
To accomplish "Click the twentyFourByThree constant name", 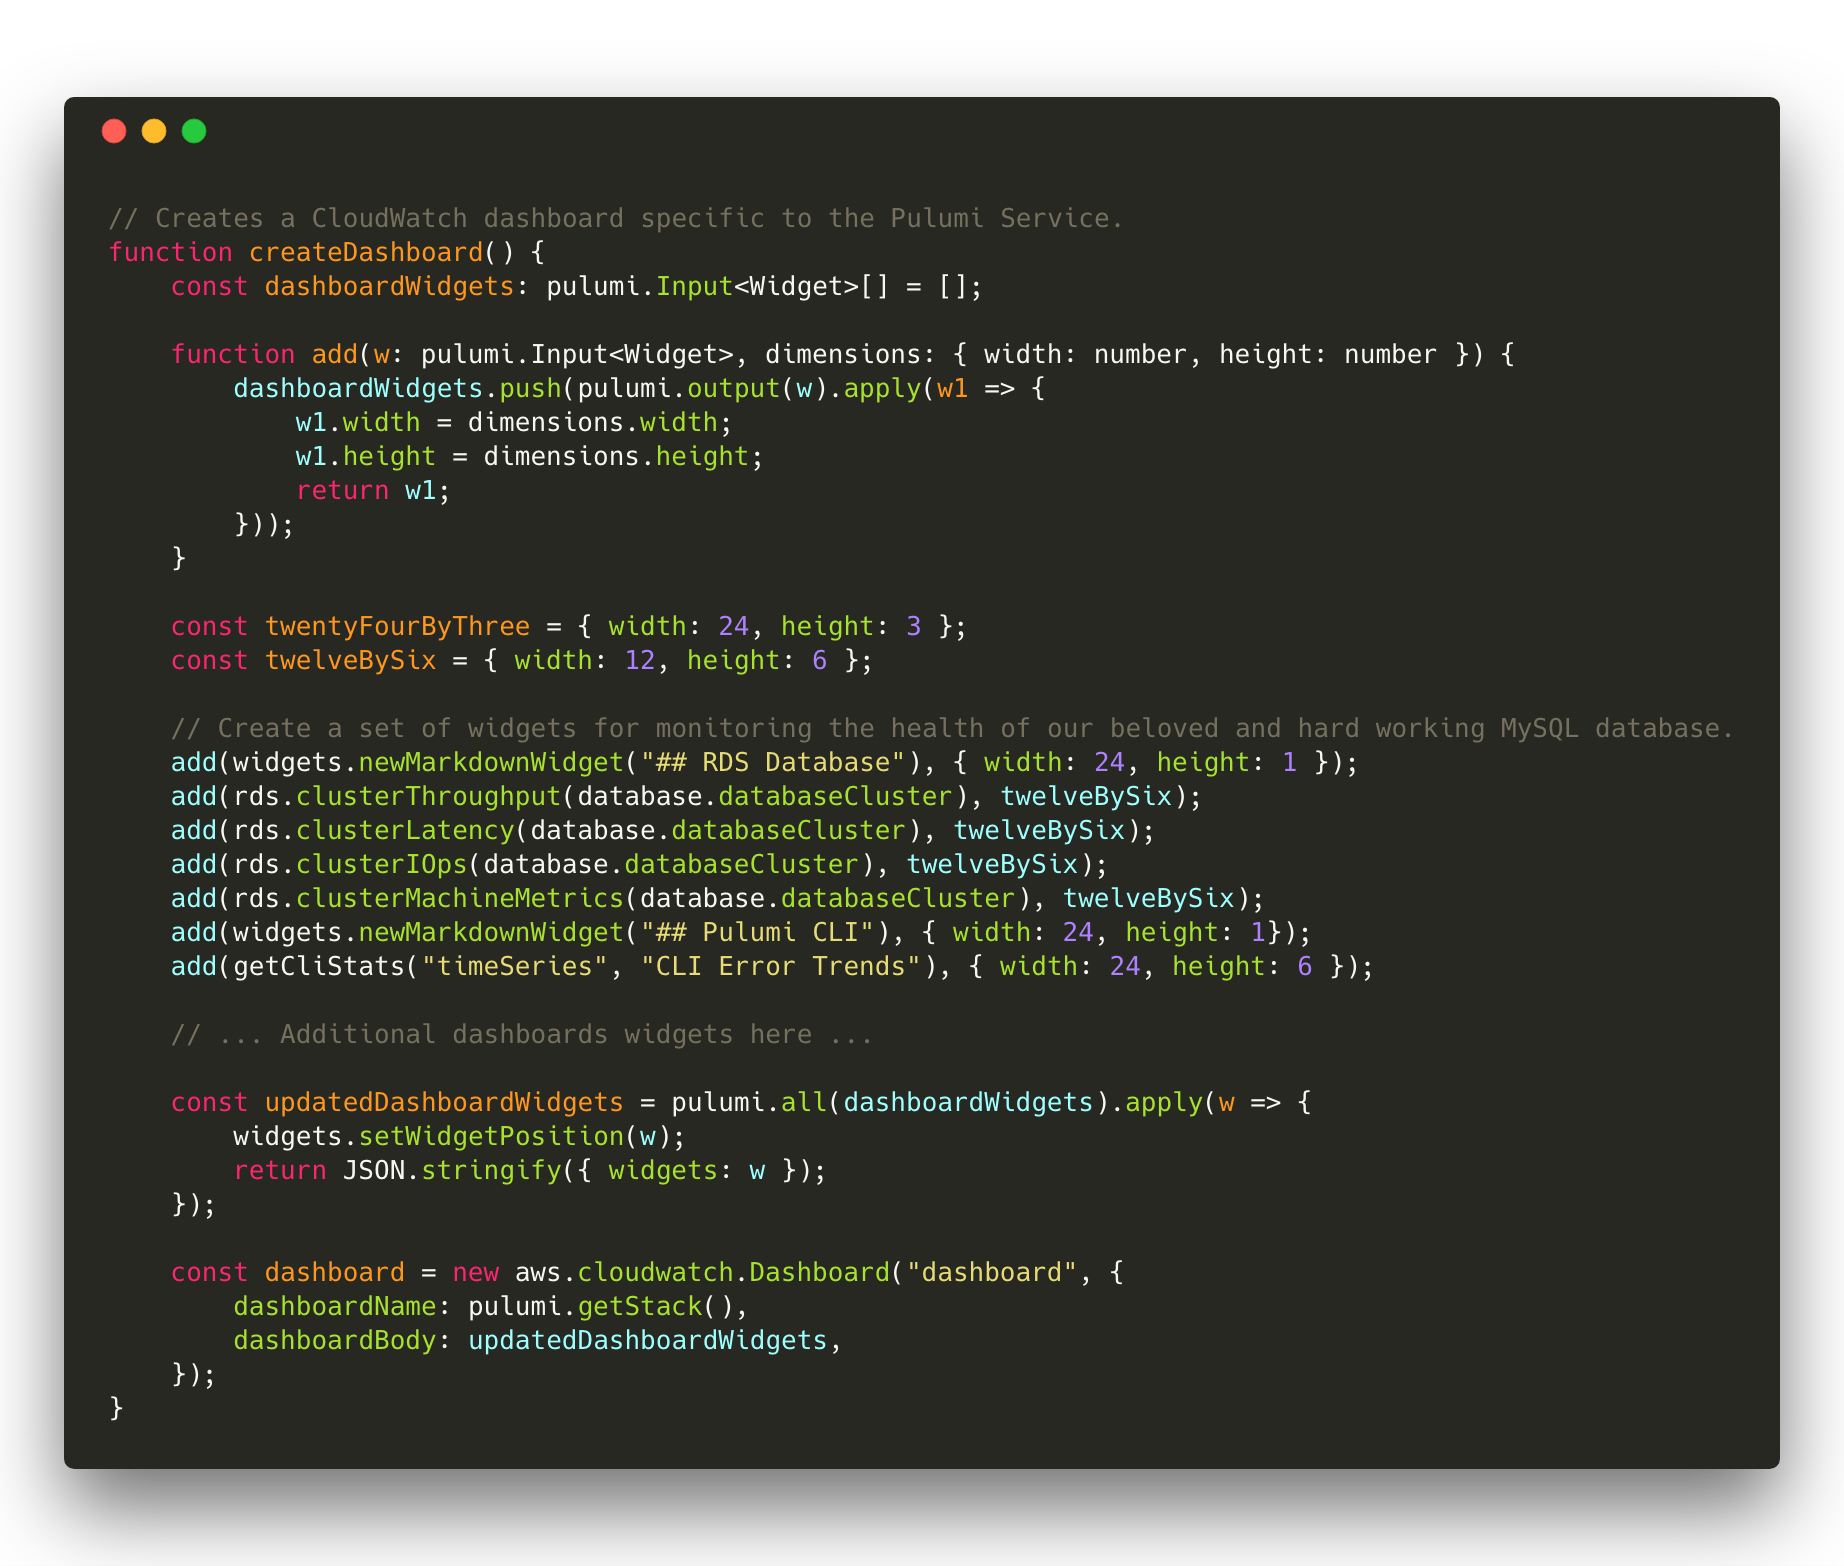I will pyautogui.click(x=397, y=627).
